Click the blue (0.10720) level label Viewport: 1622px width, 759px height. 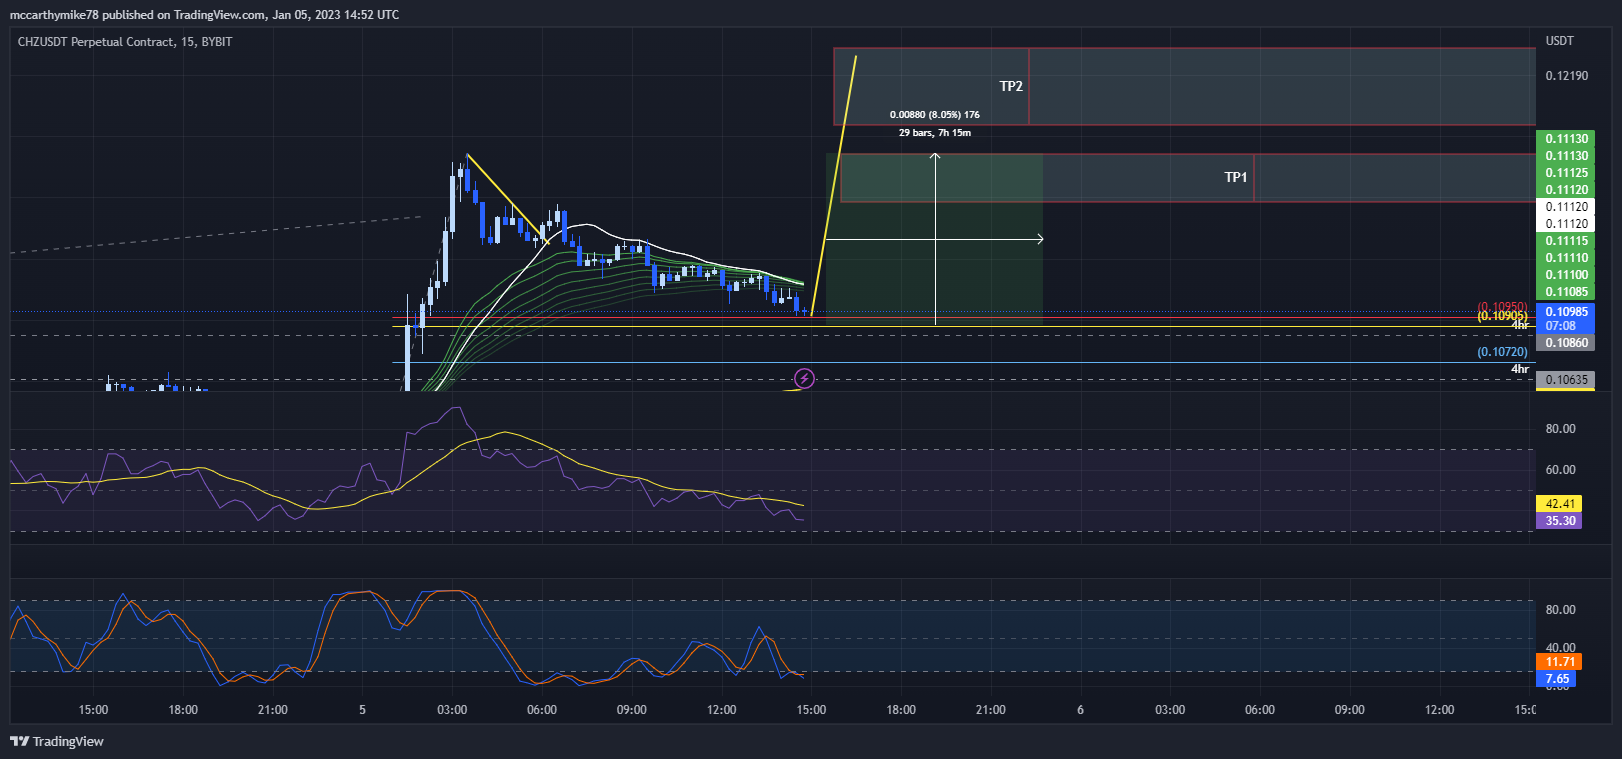tap(1503, 352)
